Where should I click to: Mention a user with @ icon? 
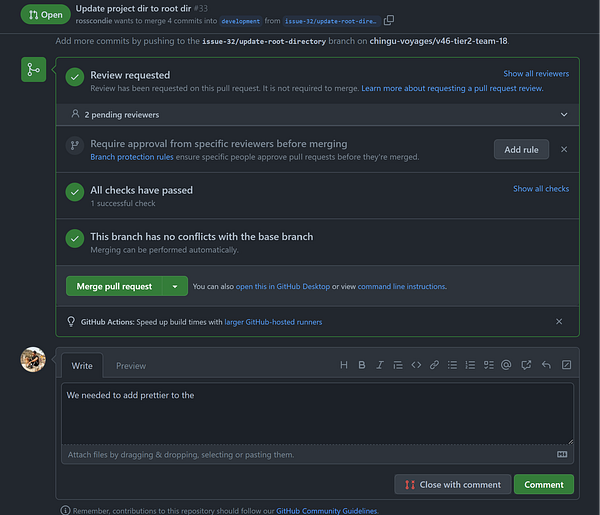point(506,365)
